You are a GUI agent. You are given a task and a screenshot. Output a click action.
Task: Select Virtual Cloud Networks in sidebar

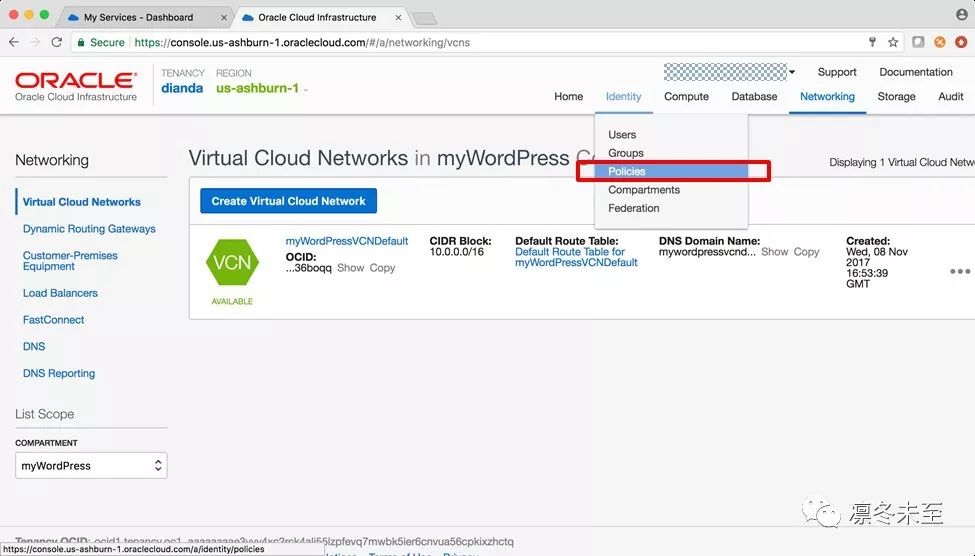[x=81, y=202]
